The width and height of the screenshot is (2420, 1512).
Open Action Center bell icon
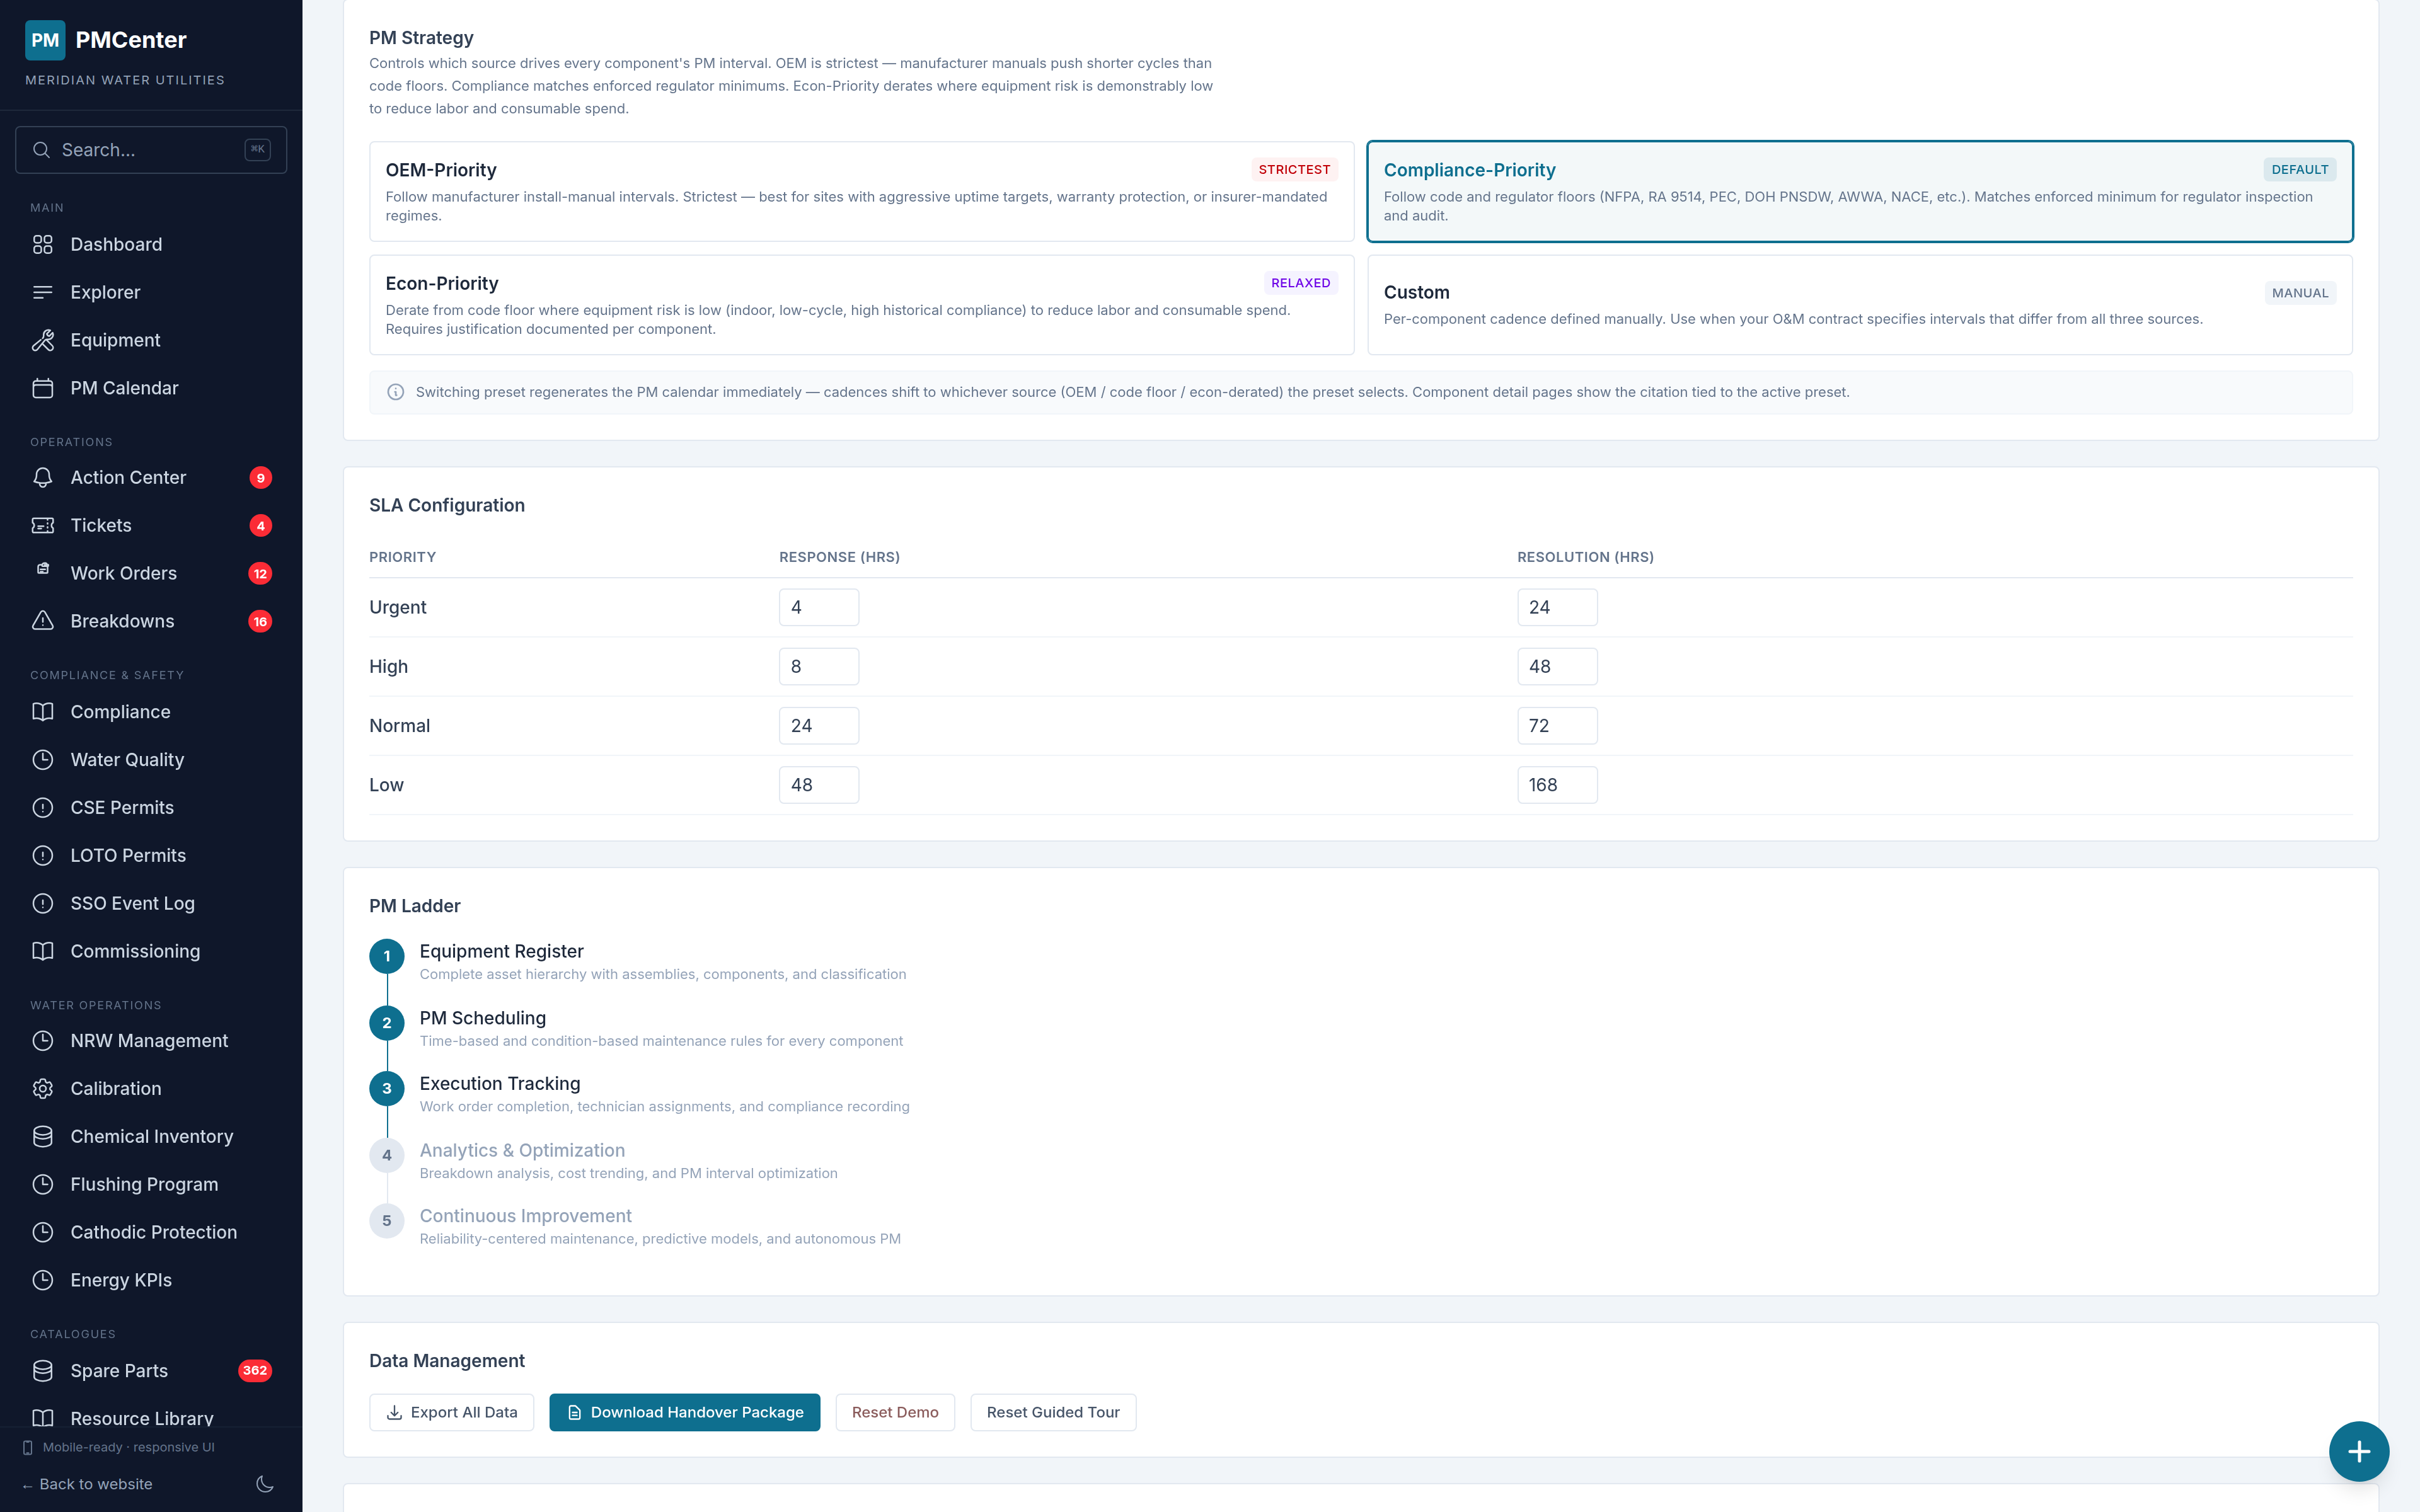click(43, 478)
